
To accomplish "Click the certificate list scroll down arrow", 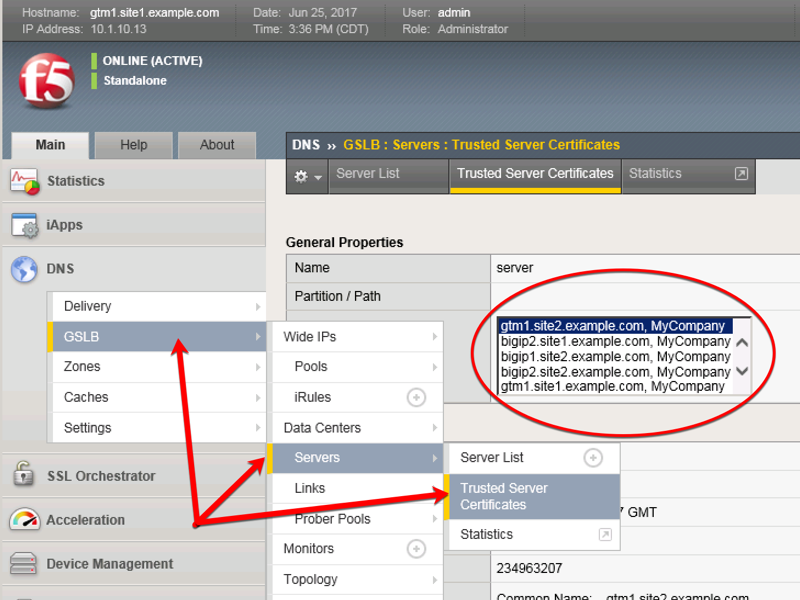I will pos(742,371).
